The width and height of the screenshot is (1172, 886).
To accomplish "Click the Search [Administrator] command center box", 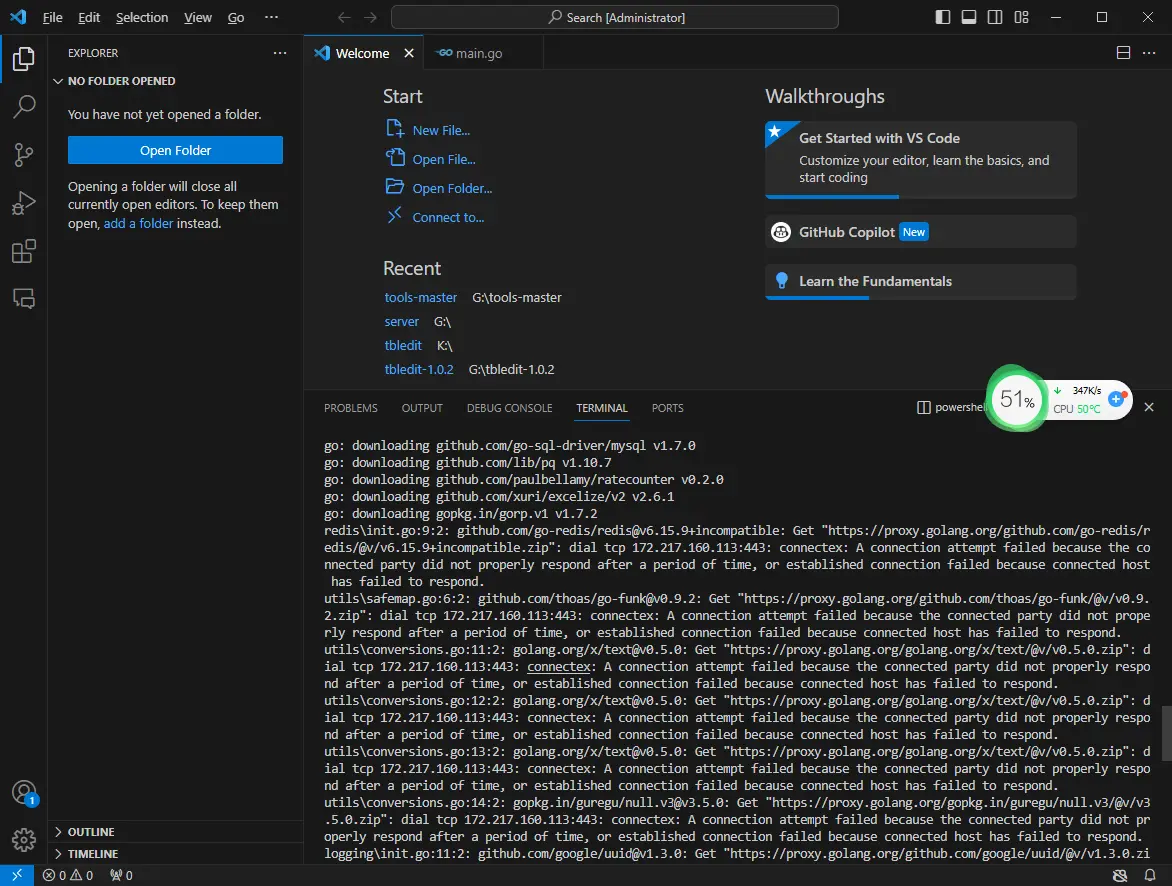I will point(614,17).
